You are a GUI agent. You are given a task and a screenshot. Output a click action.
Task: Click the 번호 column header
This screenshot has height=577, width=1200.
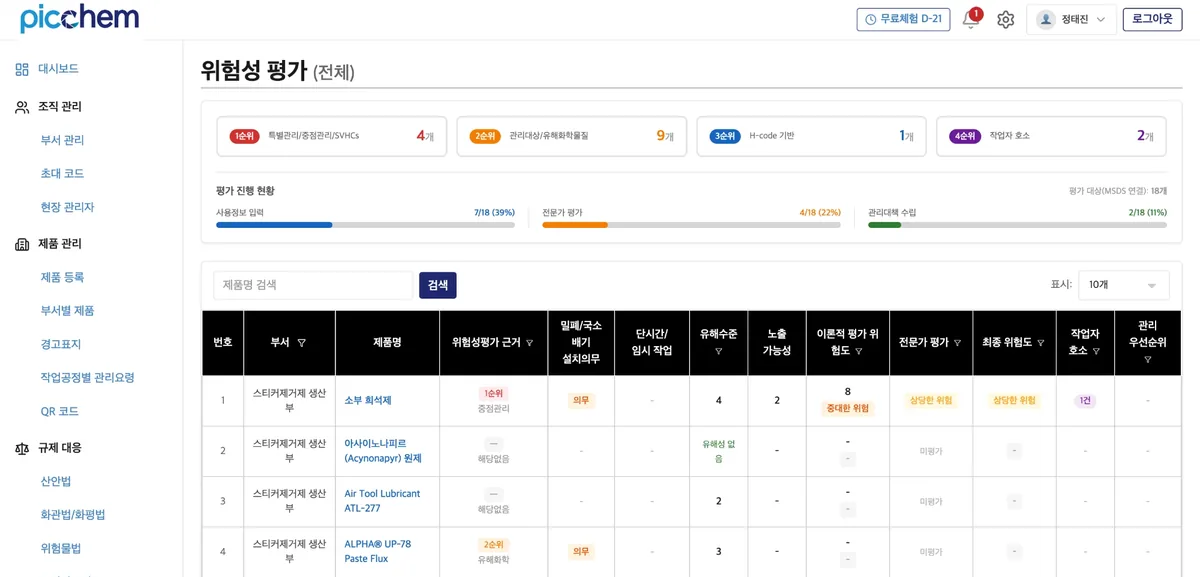pos(222,343)
